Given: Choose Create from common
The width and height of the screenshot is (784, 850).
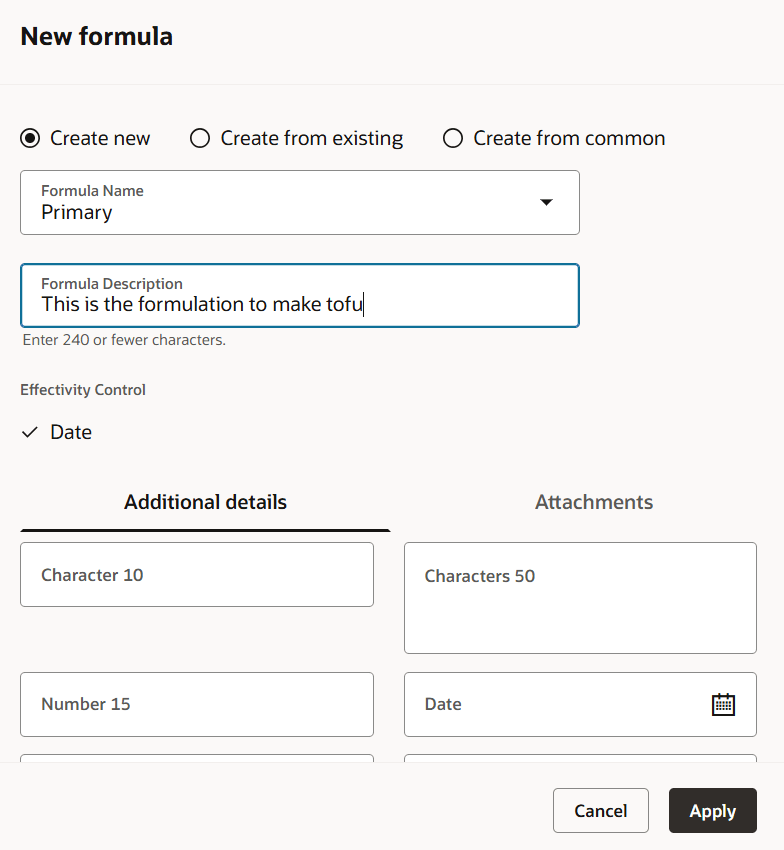Looking at the screenshot, I should point(452,137).
